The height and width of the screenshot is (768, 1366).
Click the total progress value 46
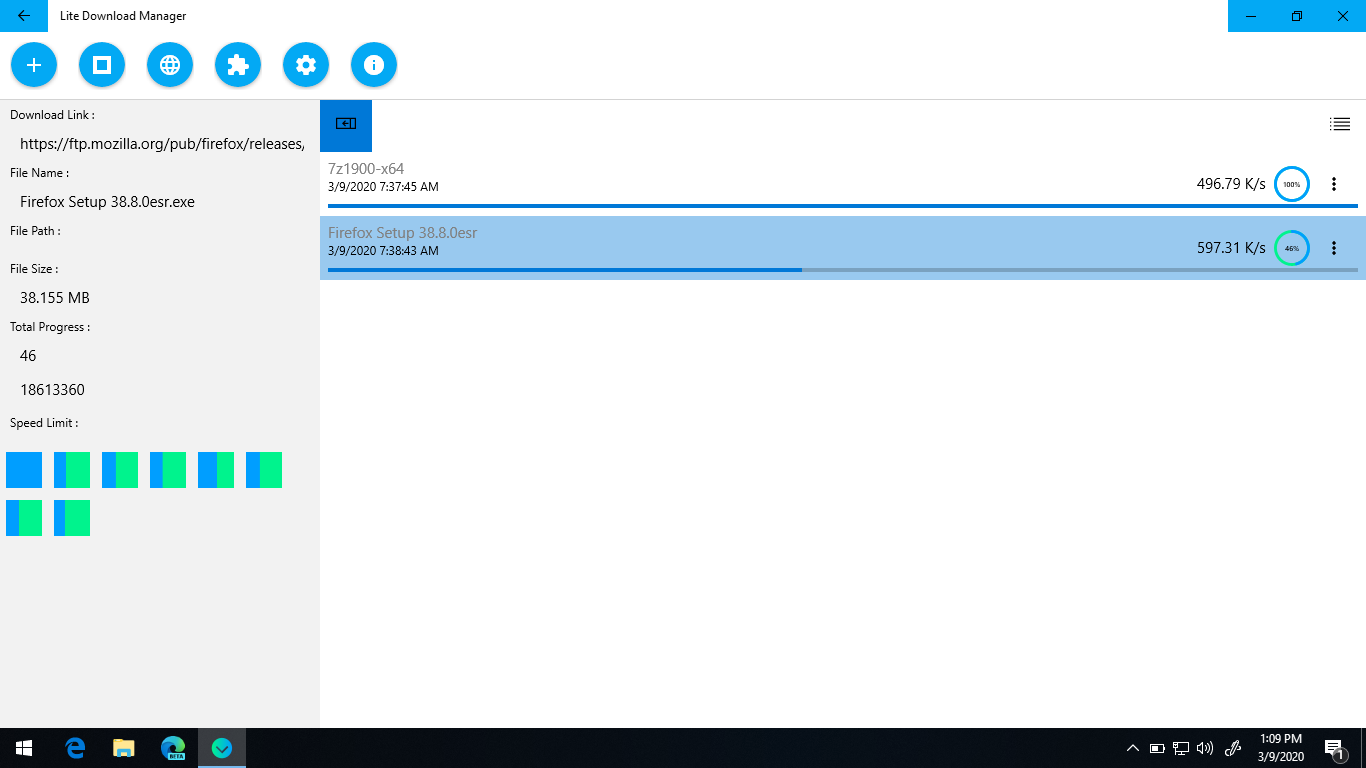pos(28,356)
